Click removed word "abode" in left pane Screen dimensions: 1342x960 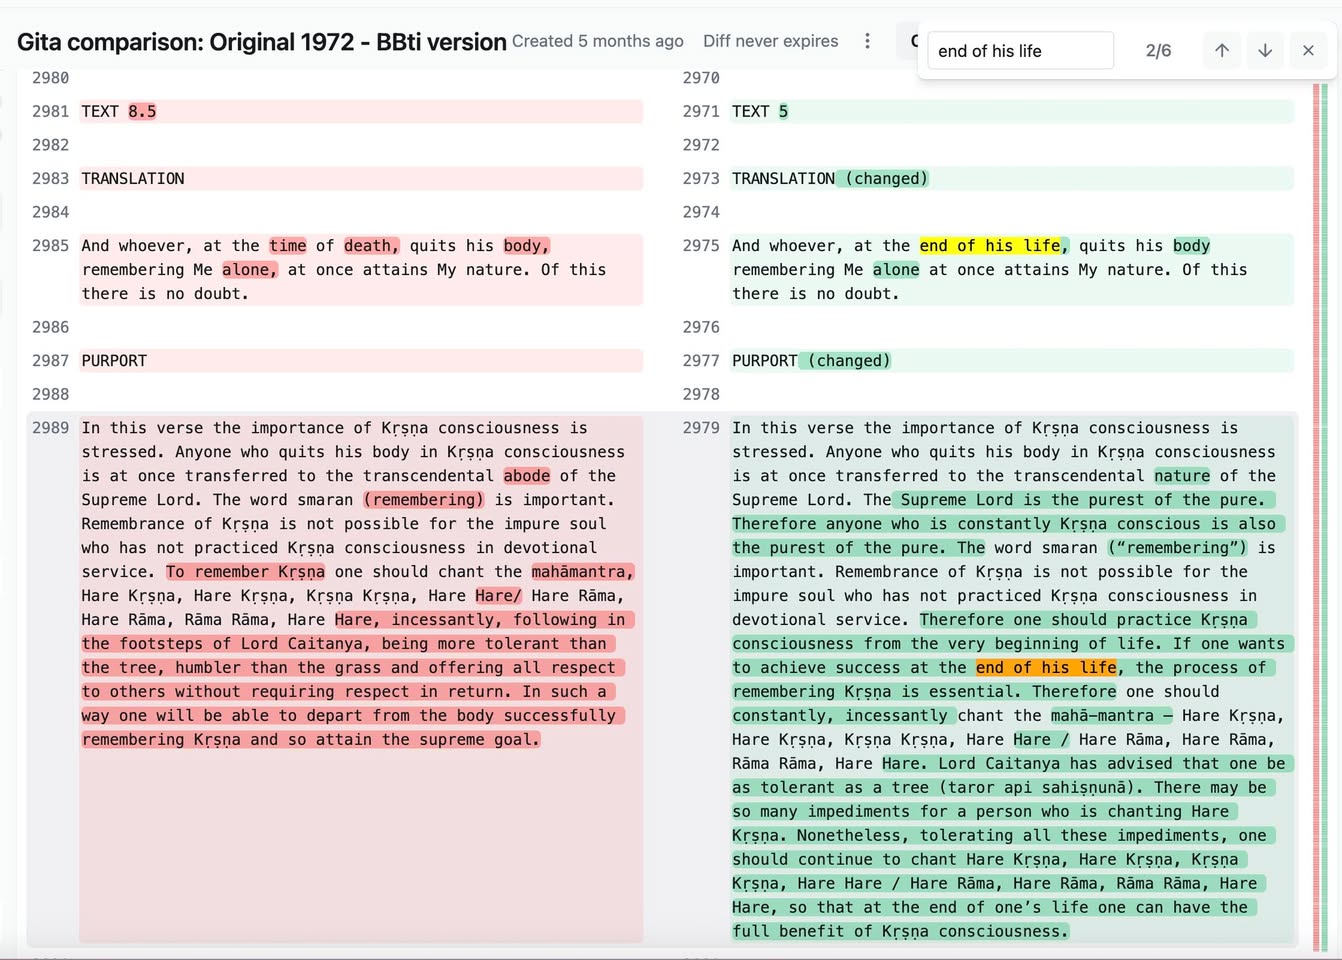pos(526,475)
